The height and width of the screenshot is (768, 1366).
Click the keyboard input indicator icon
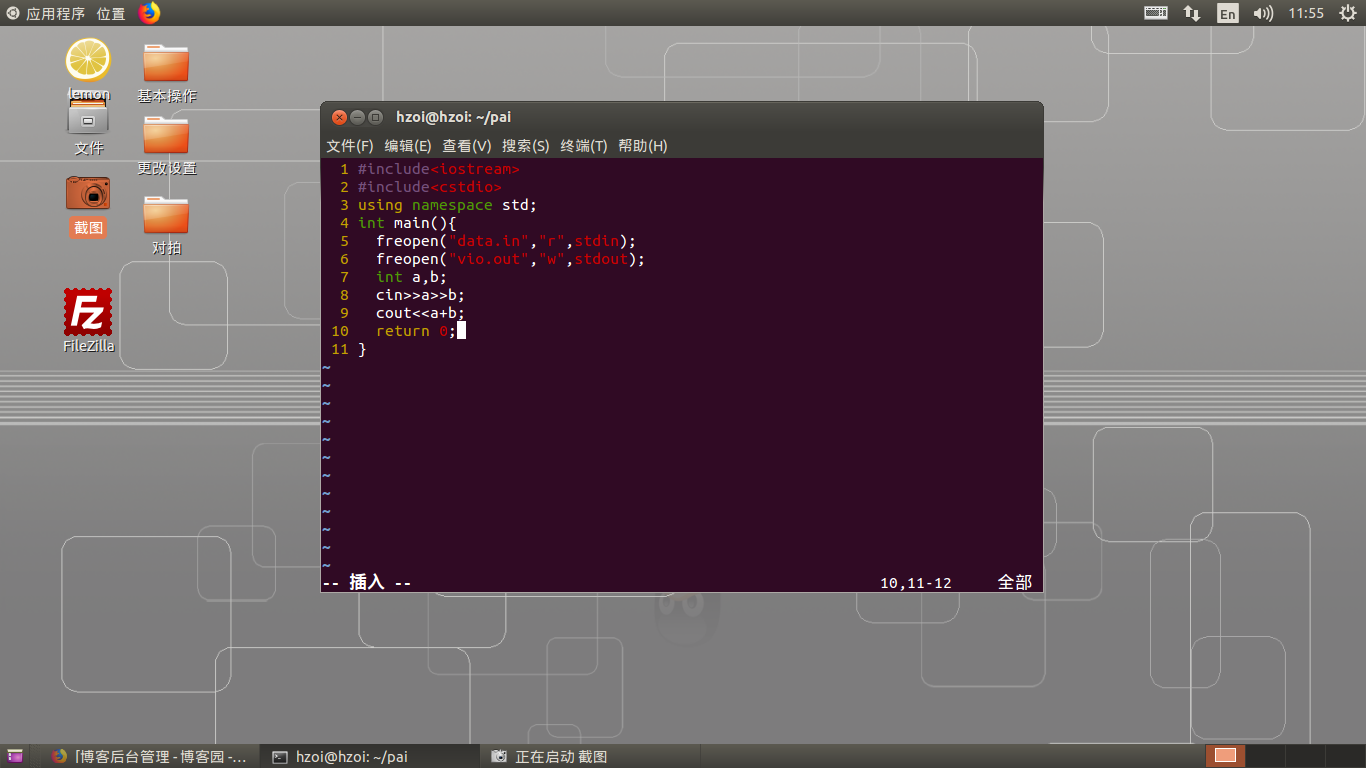click(1155, 13)
